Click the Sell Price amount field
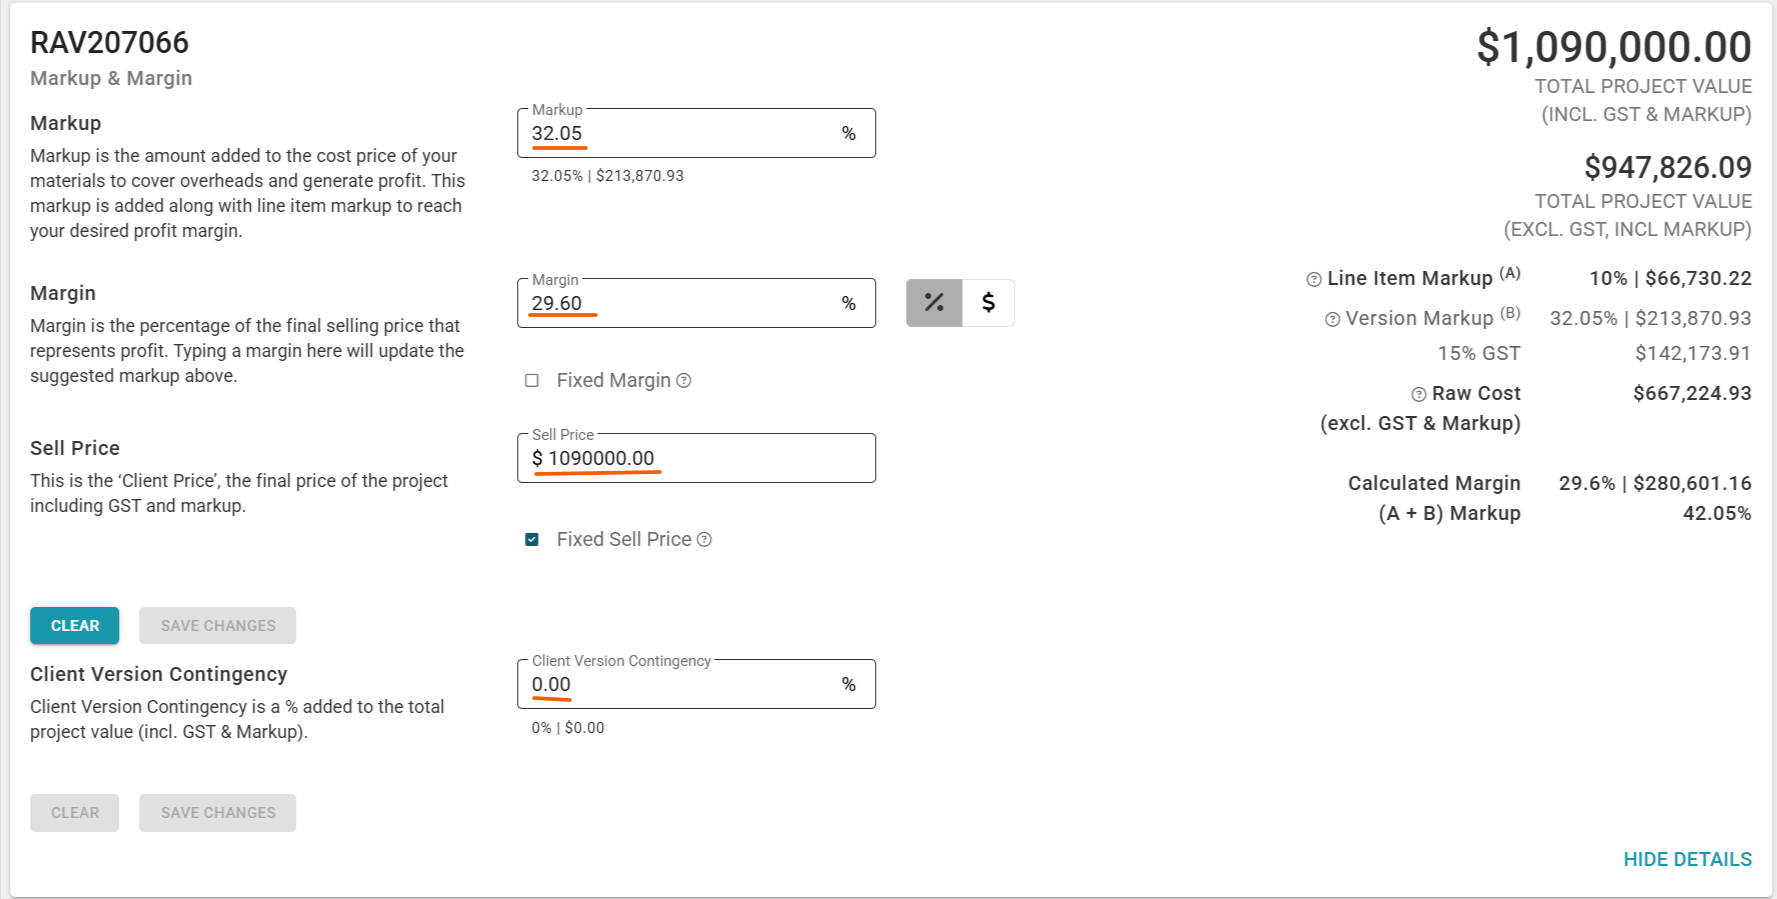1777x899 pixels. [x=700, y=459]
